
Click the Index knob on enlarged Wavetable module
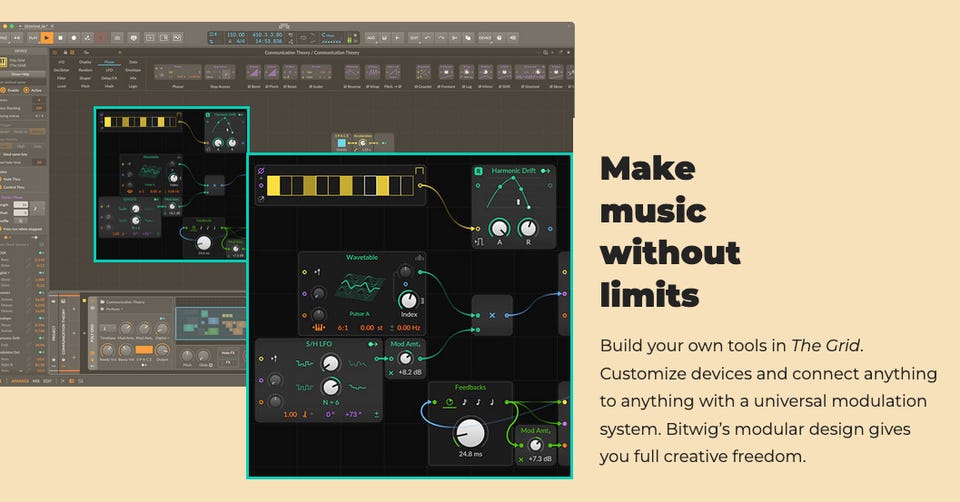coord(408,300)
